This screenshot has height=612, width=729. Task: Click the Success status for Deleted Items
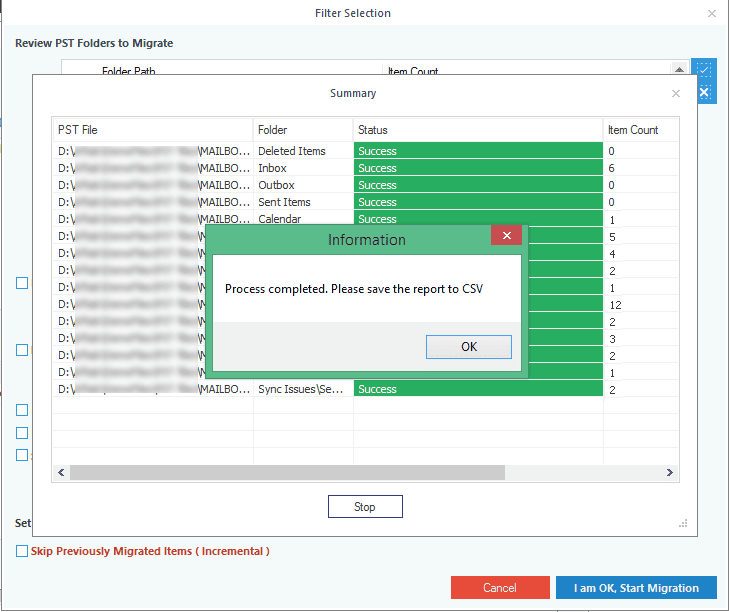478,151
